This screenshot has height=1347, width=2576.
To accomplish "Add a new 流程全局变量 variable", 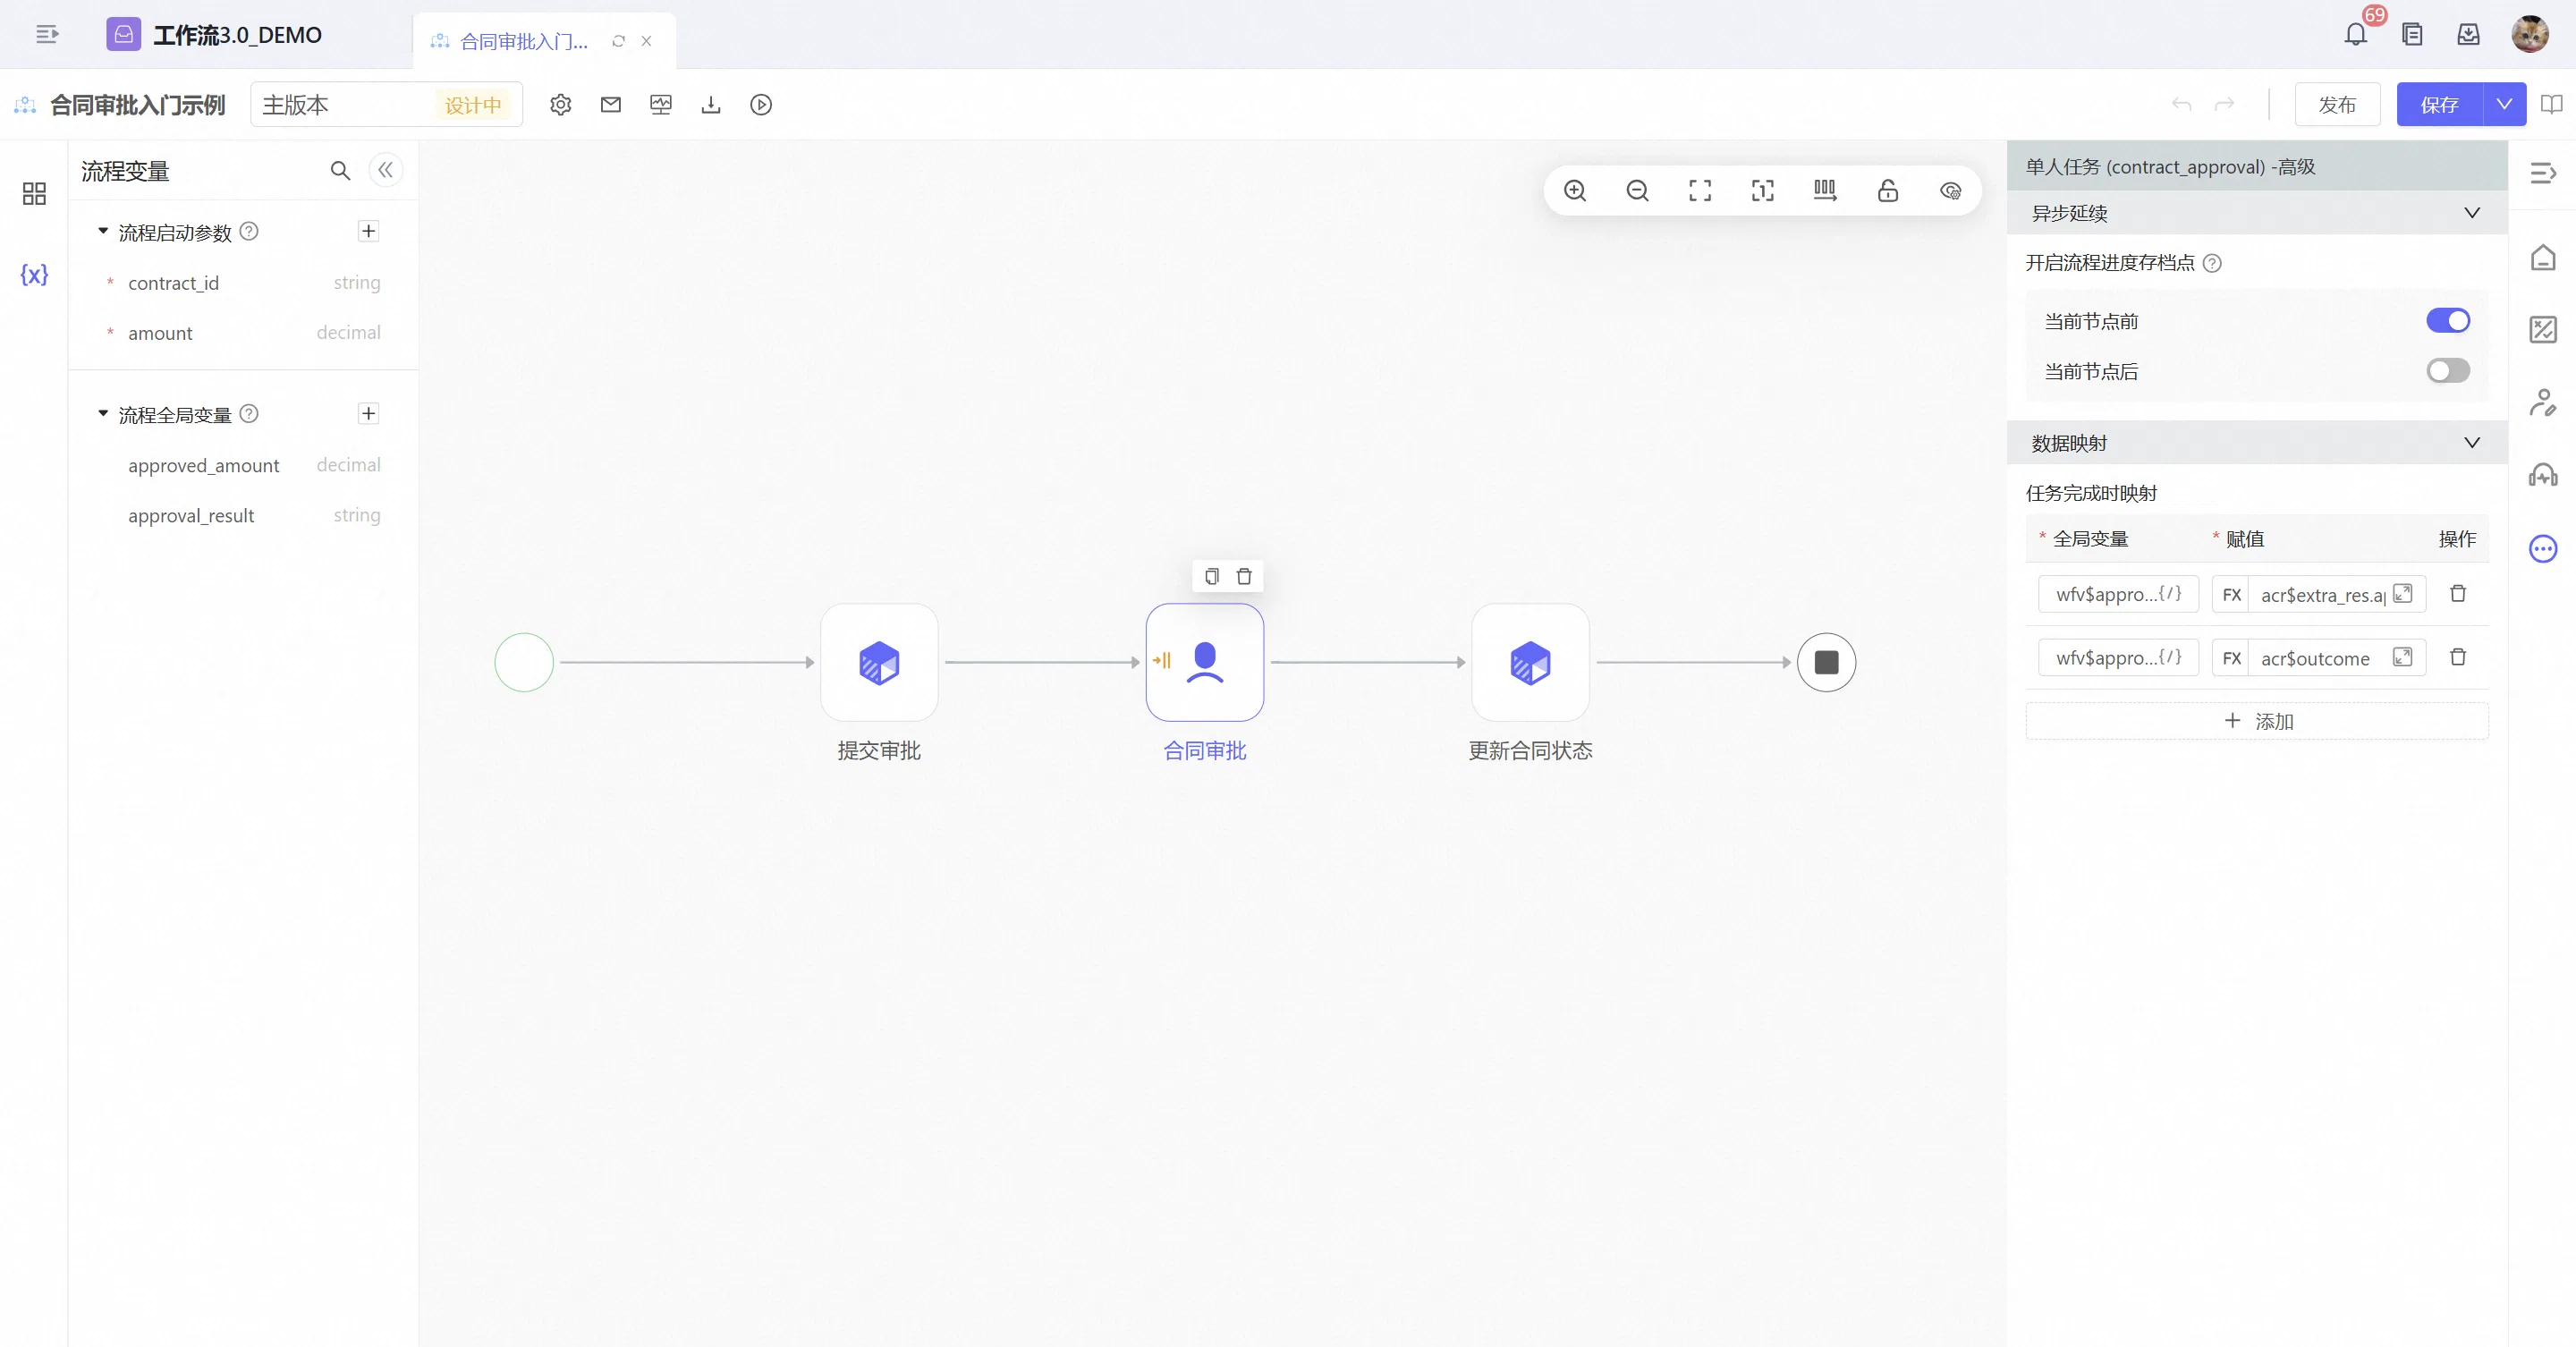I will [x=369, y=414].
